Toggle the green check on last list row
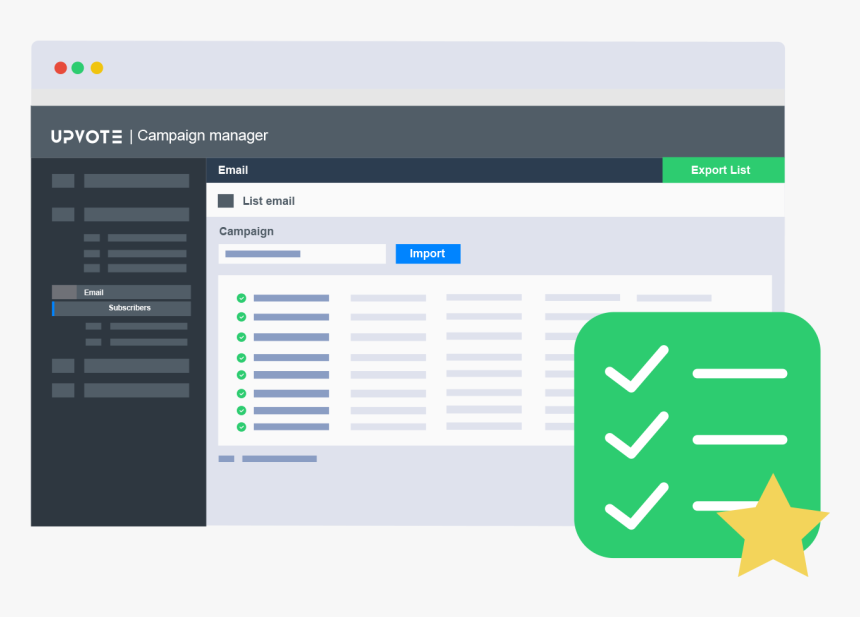This screenshot has width=860, height=617. 241,427
